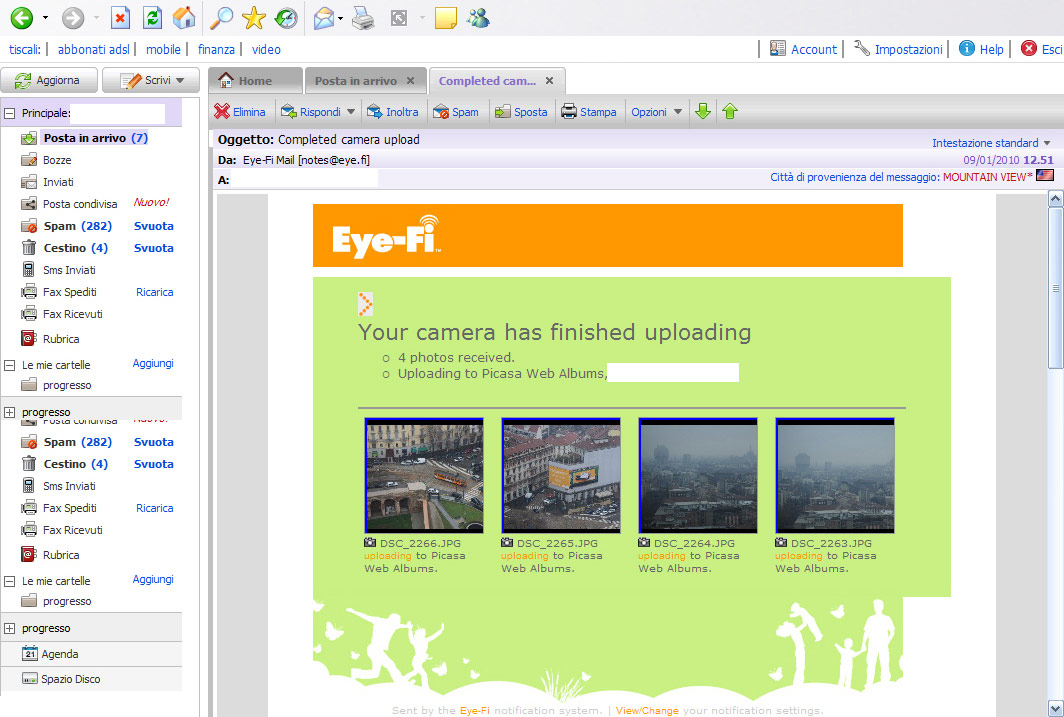Close the Completed cam... tab
Image resolution: width=1064 pixels, height=717 pixels.
tap(550, 81)
